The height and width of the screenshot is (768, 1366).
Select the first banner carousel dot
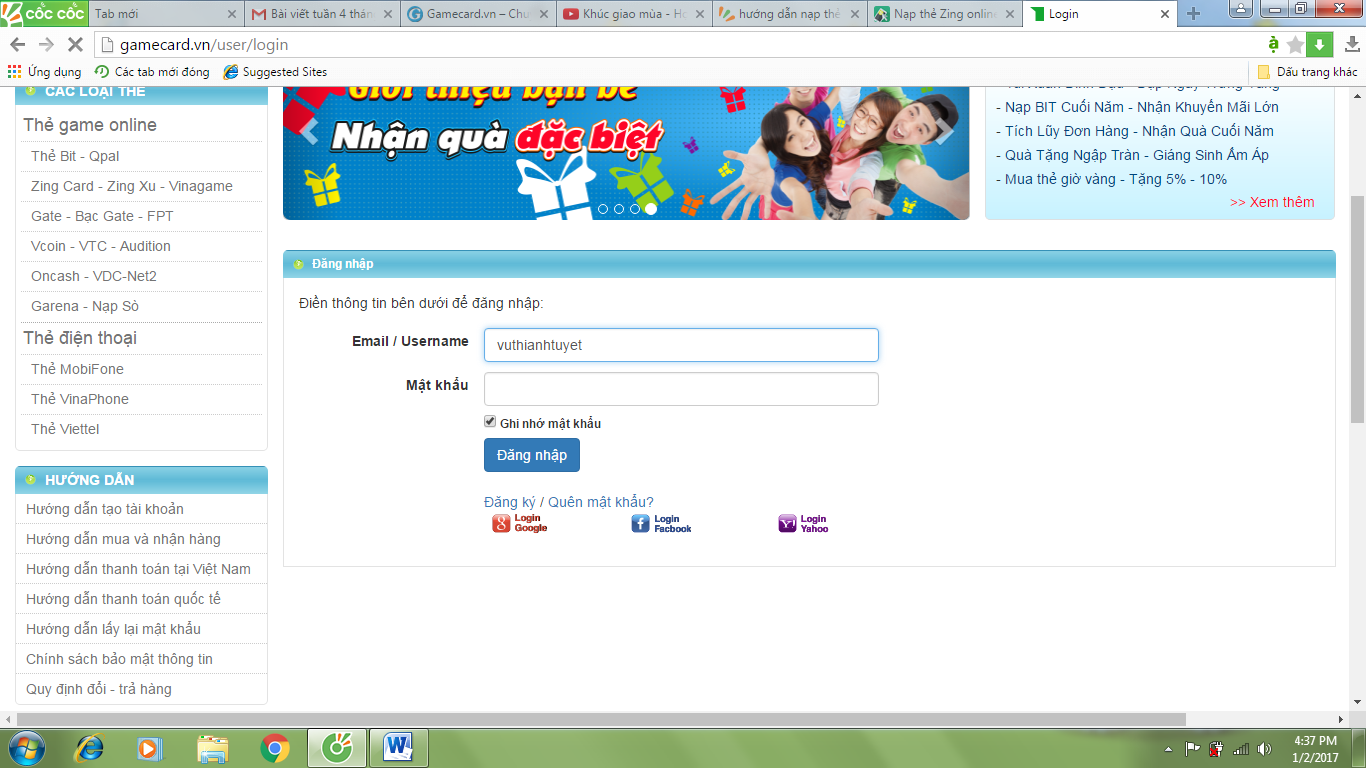(x=603, y=209)
